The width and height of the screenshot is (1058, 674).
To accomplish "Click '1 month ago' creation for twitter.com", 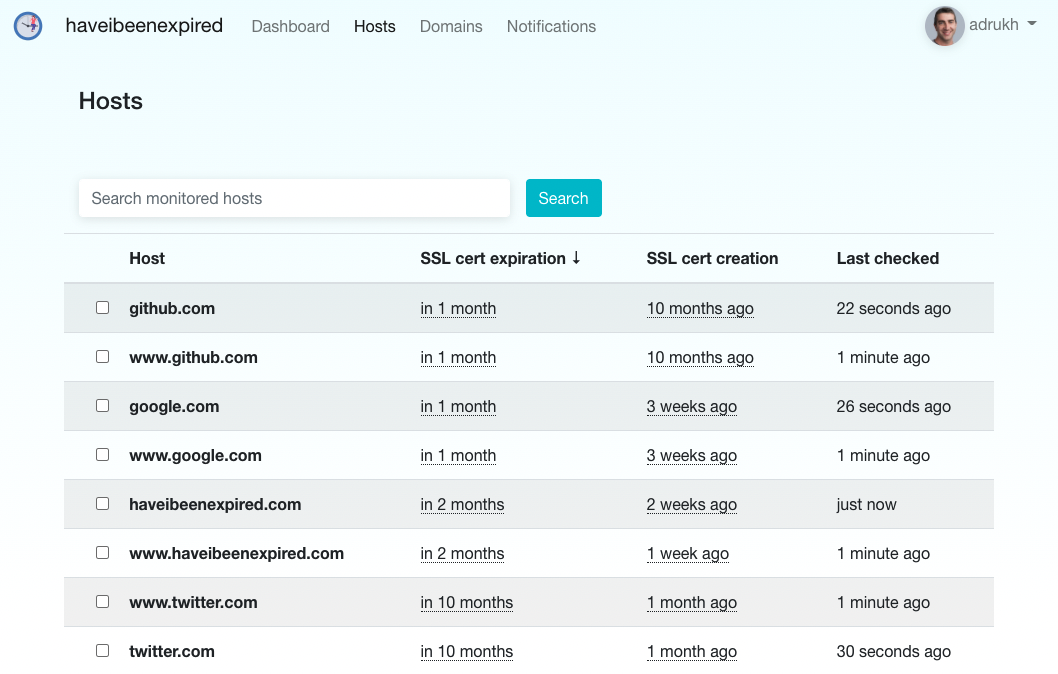I will click(692, 651).
